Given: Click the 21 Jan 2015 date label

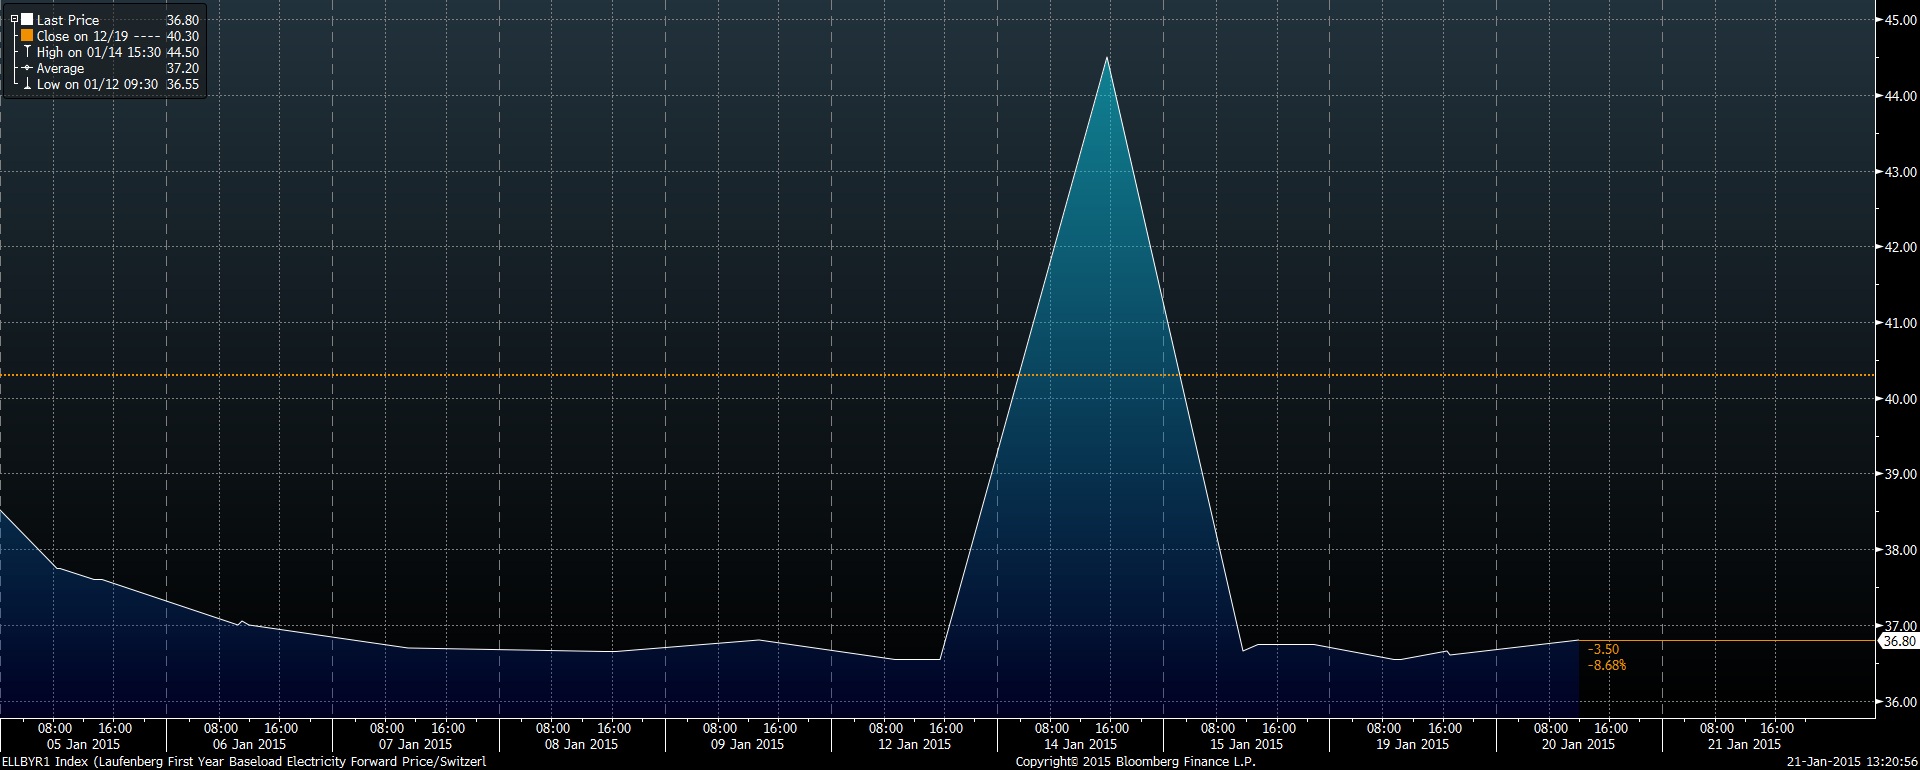Looking at the screenshot, I should click(1745, 744).
